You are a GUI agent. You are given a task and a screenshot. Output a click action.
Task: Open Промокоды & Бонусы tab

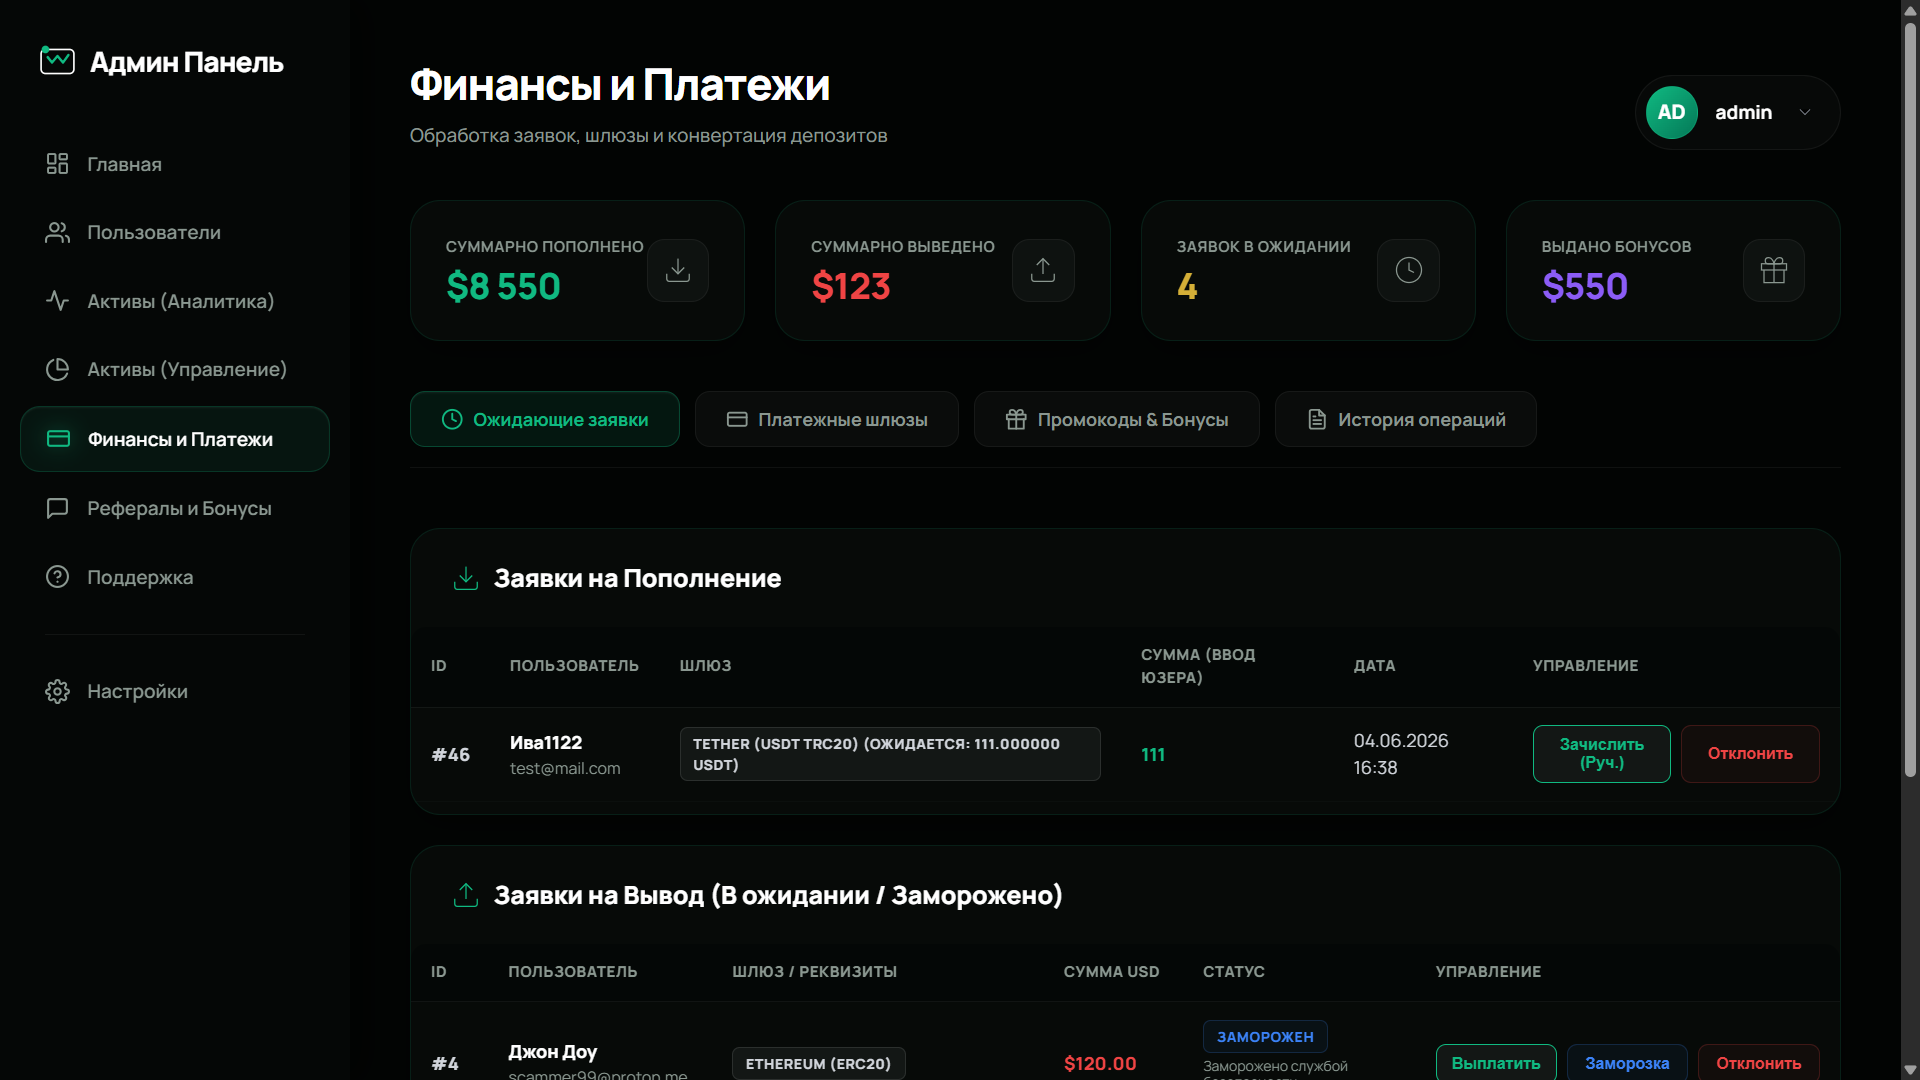(x=1117, y=419)
